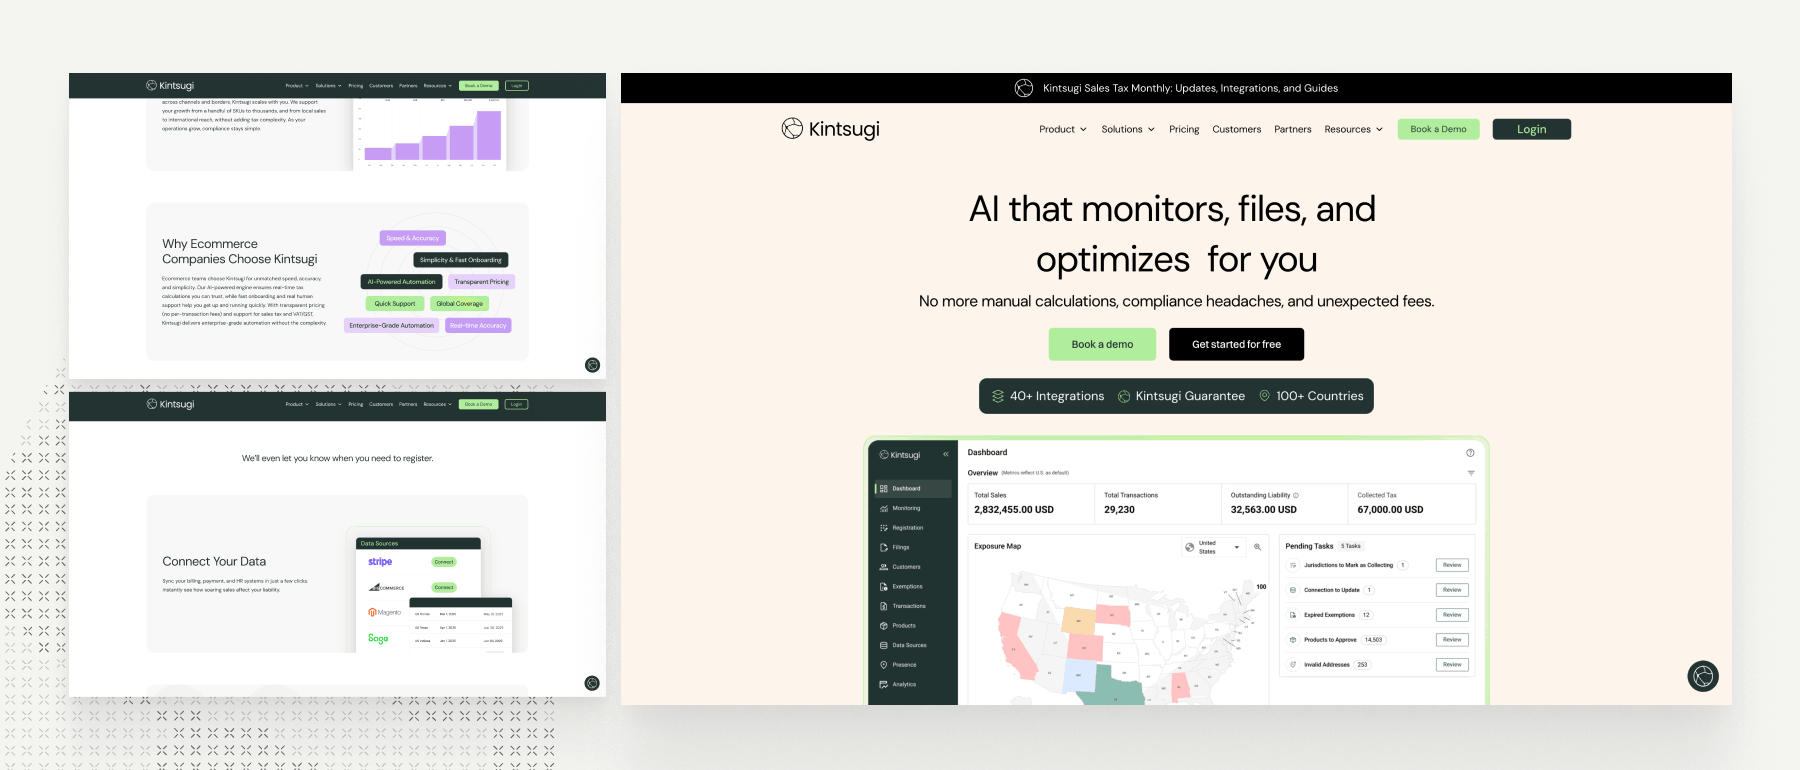Go to Customers in the hero page navbar
The image size is (1800, 770).
pyautogui.click(x=1237, y=129)
